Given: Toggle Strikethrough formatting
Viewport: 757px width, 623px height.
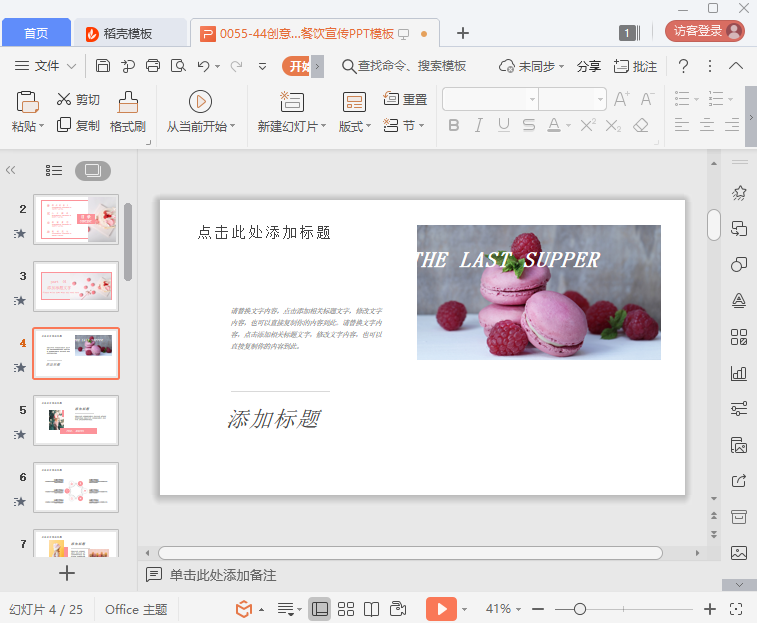Looking at the screenshot, I should pyautogui.click(x=529, y=126).
